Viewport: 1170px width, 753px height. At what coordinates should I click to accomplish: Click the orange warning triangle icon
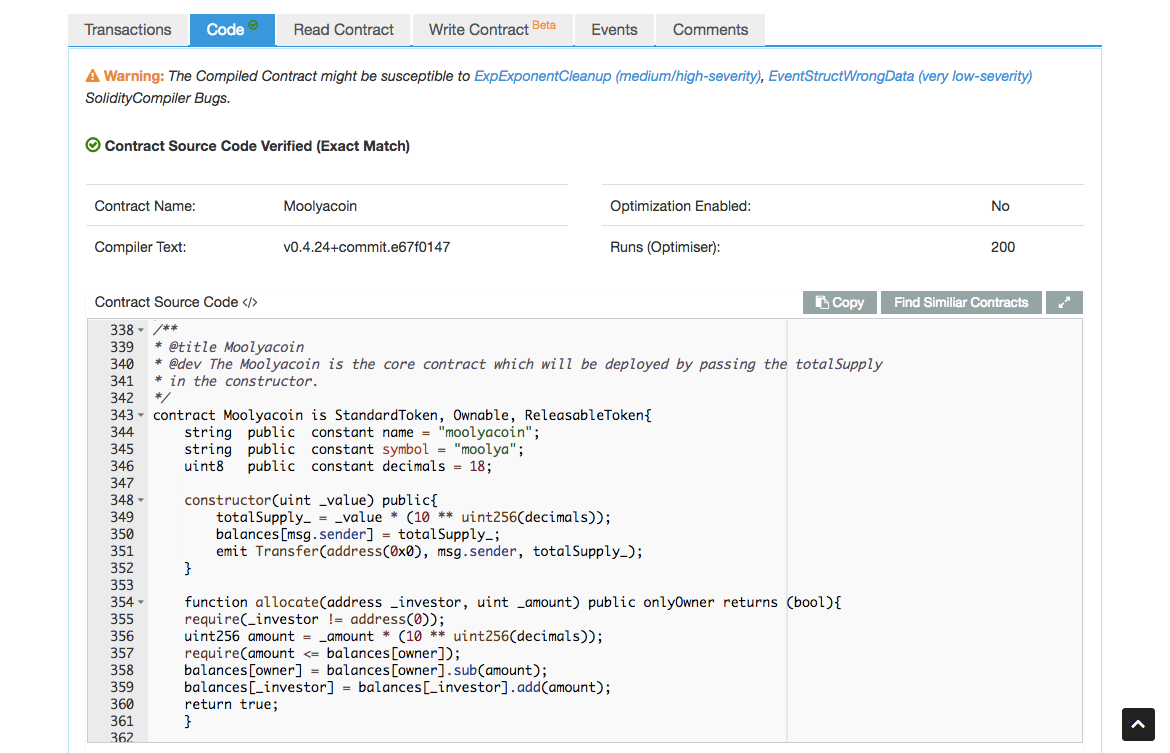click(x=93, y=76)
